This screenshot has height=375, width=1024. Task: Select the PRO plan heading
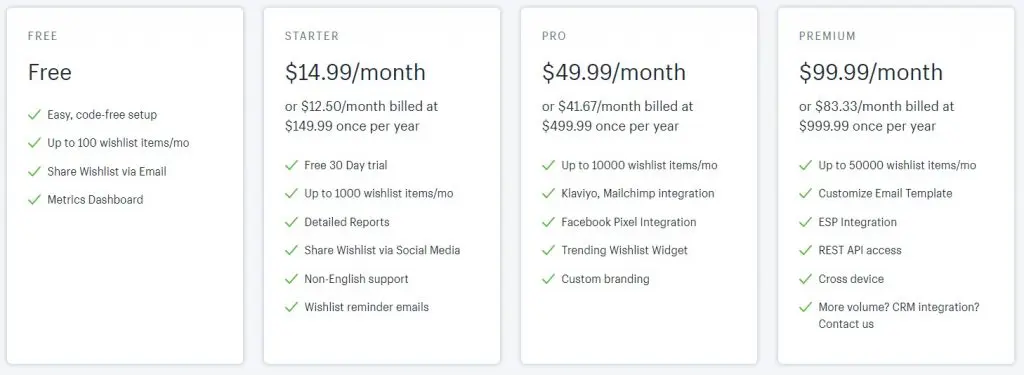[x=554, y=36]
